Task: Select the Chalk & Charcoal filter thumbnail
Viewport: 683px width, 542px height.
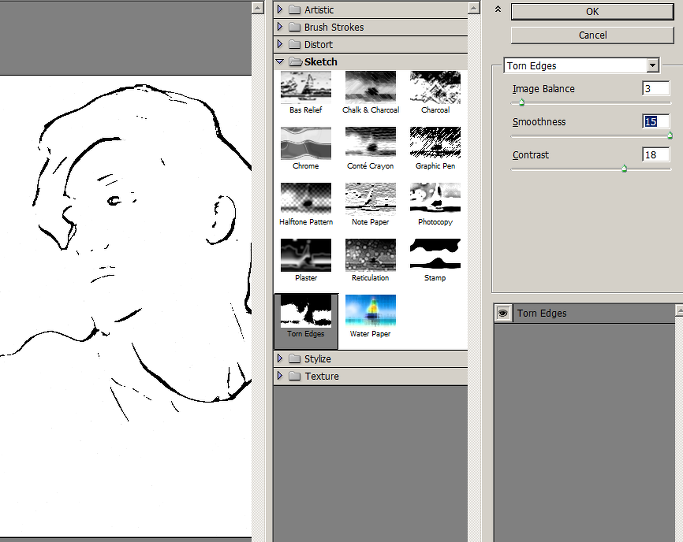Action: [370, 88]
